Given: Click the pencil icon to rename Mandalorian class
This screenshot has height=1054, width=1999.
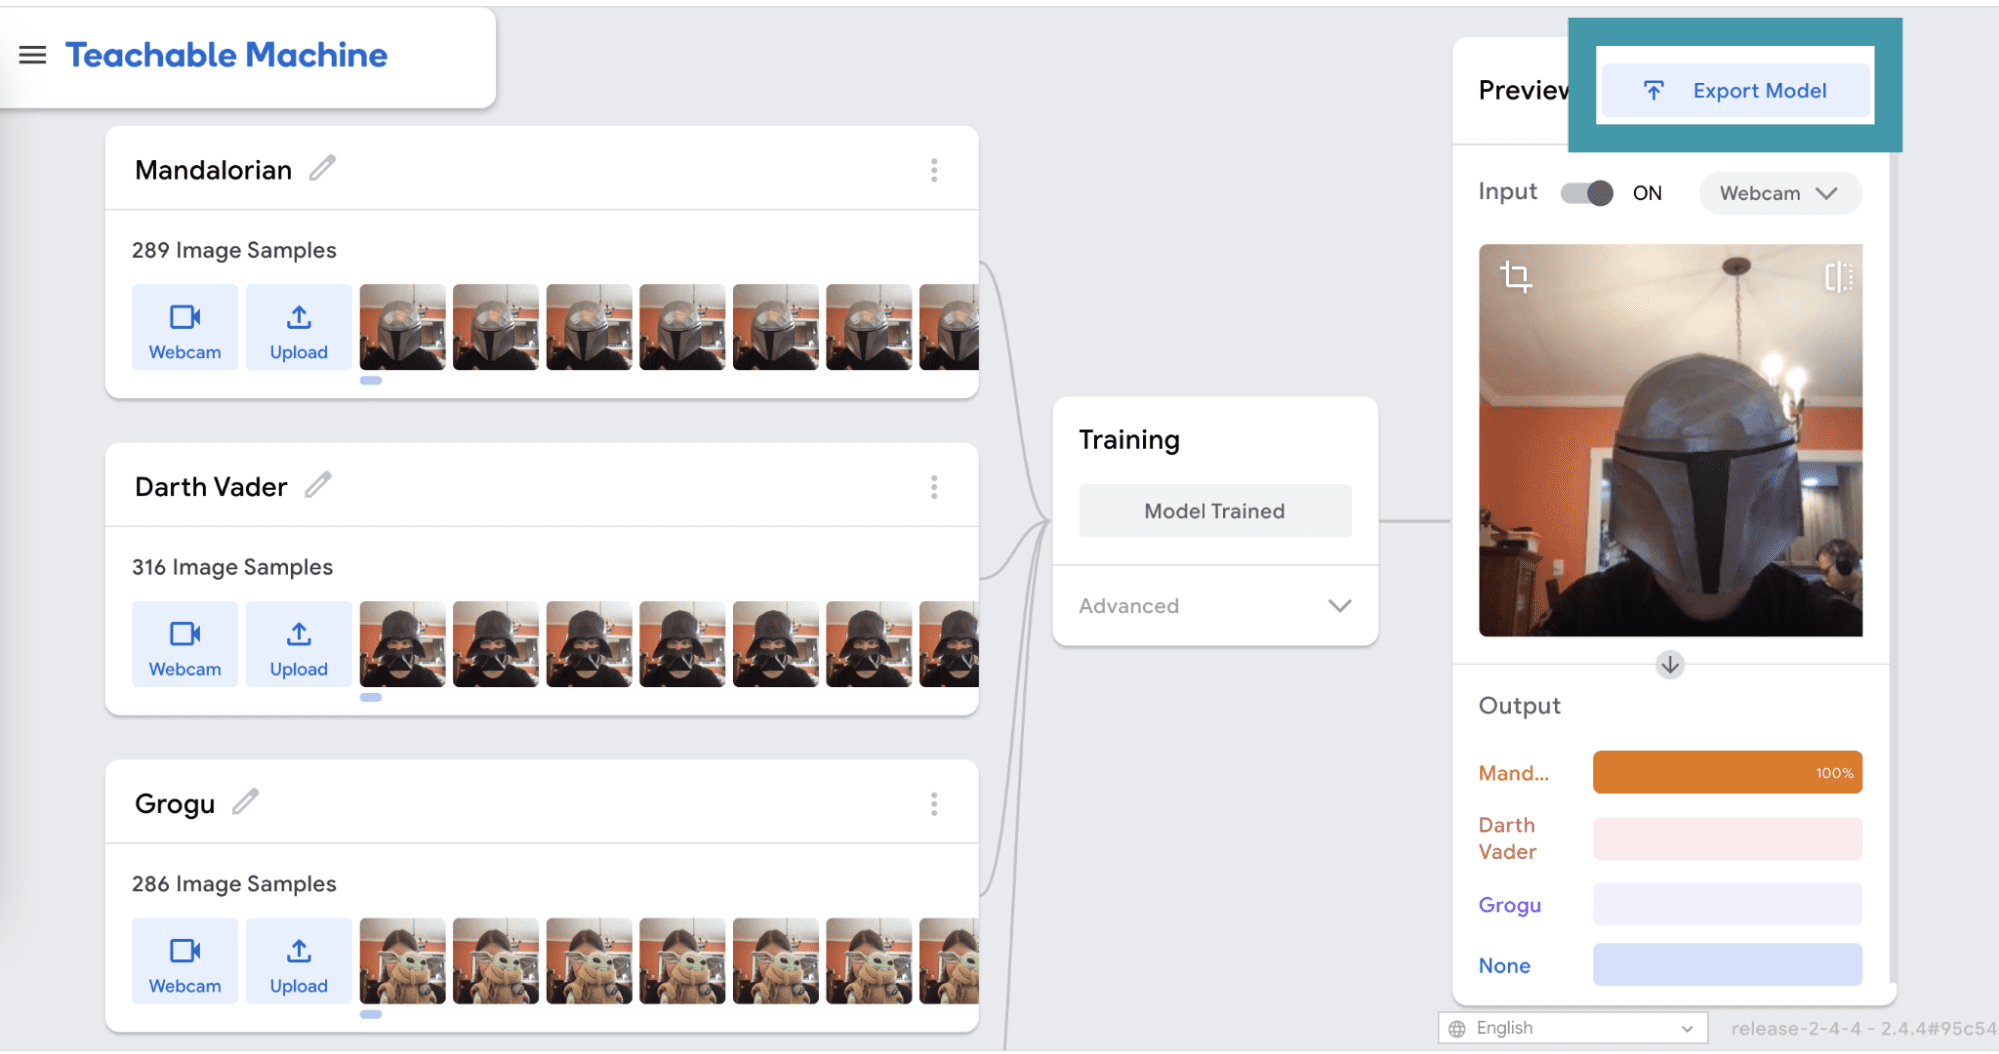Looking at the screenshot, I should pos(322,168).
